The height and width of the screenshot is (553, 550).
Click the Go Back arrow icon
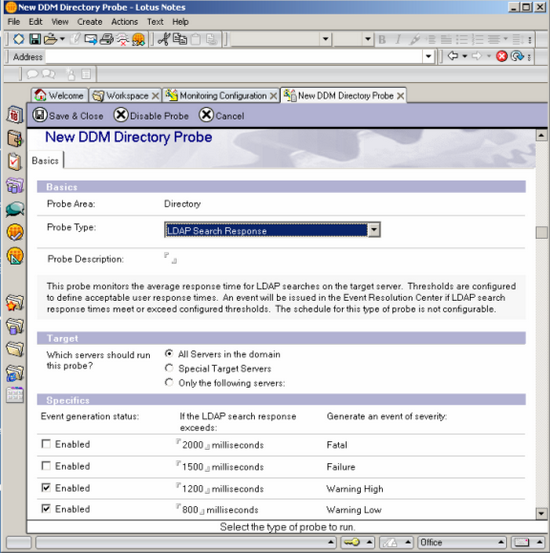[x=453, y=56]
